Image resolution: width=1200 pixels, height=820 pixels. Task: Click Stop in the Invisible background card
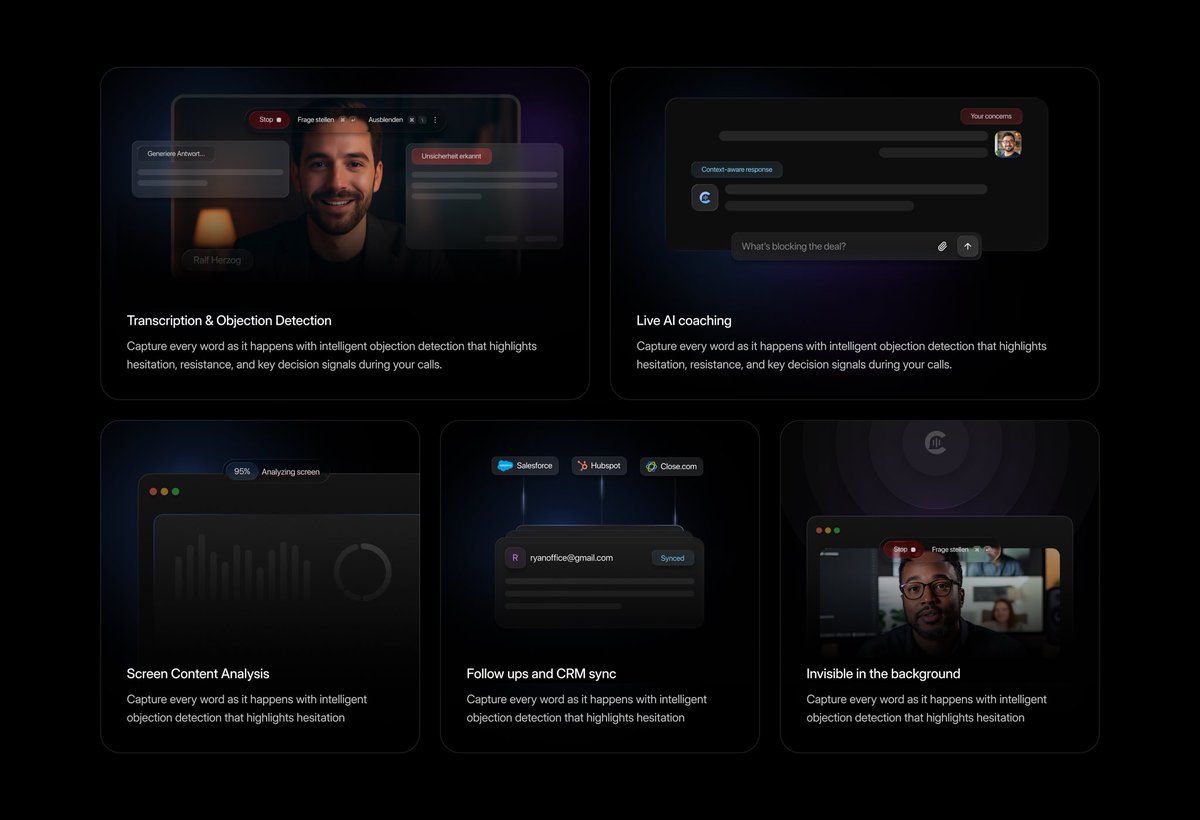click(904, 549)
